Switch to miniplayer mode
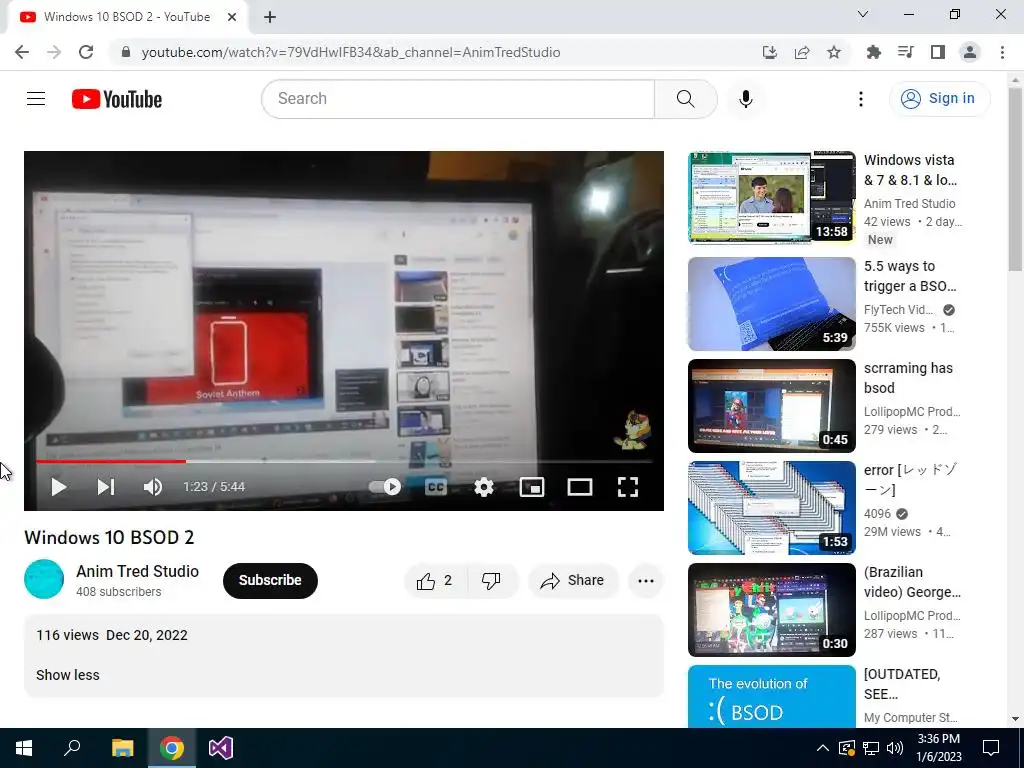1024x768 pixels. [532, 487]
